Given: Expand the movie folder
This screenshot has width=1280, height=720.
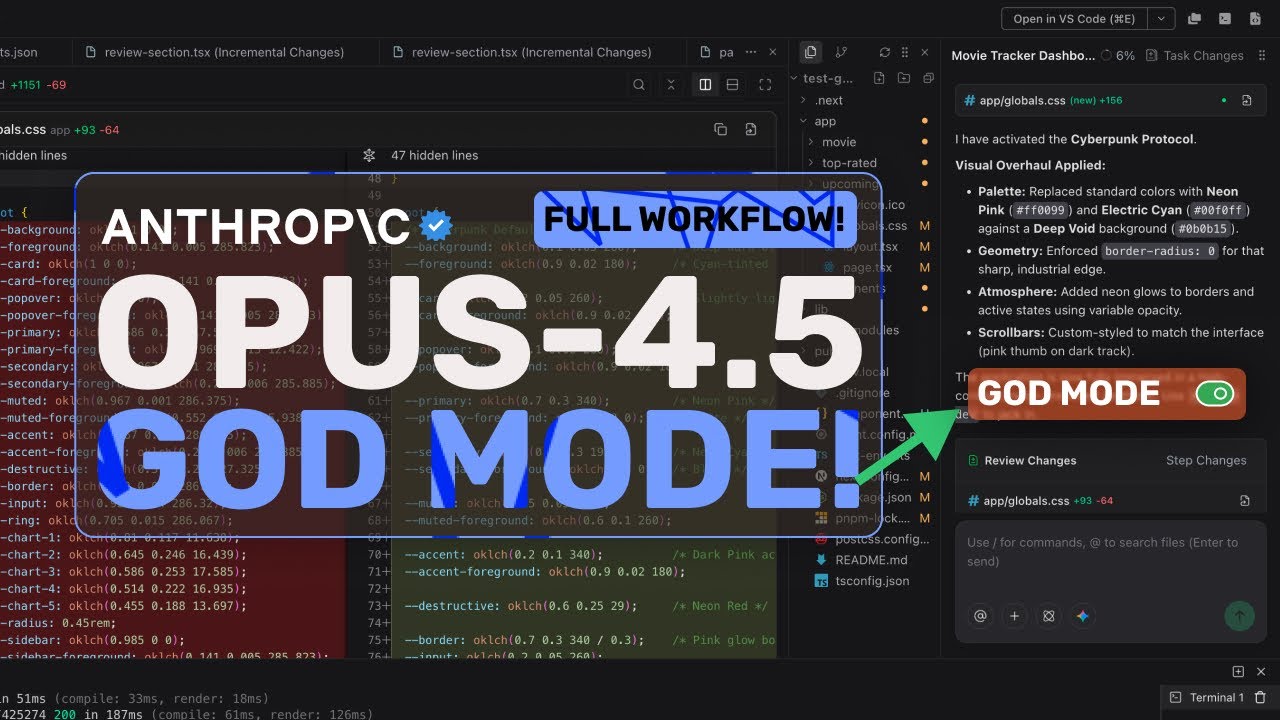Looking at the screenshot, I should 838,142.
